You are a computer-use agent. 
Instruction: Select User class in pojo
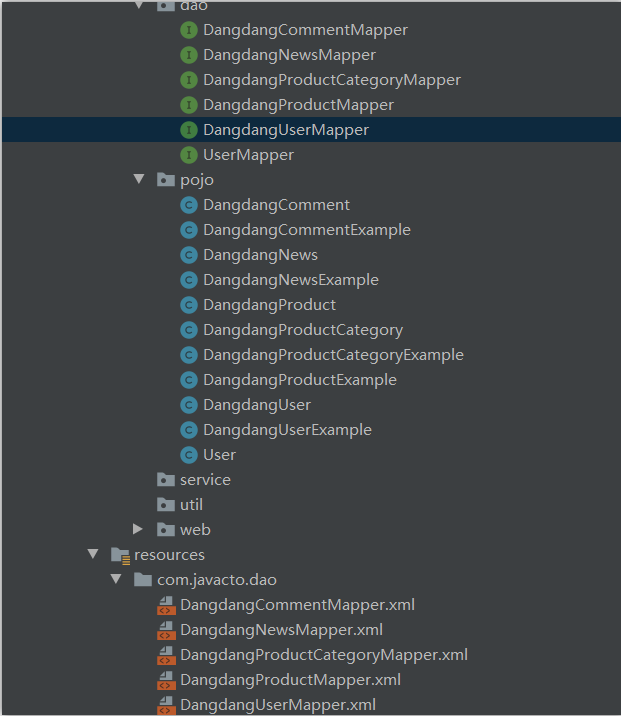(x=219, y=455)
